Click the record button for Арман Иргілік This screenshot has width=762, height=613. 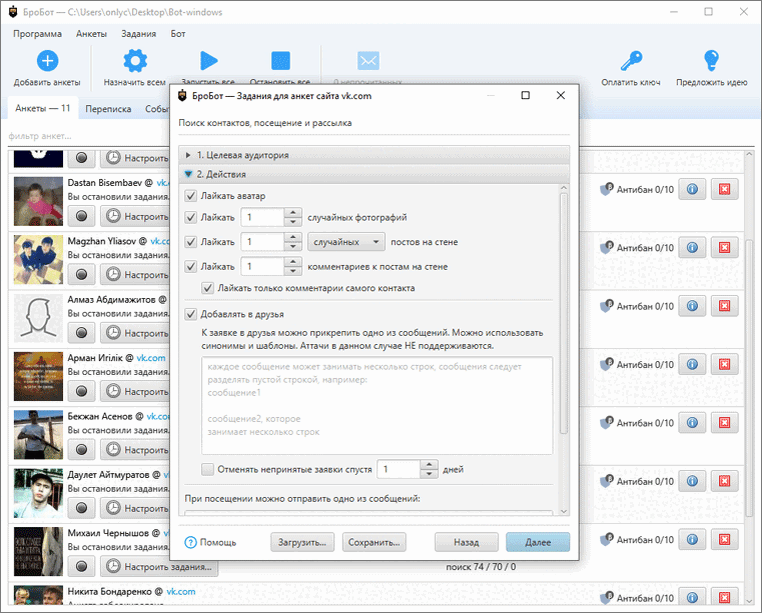[x=81, y=391]
